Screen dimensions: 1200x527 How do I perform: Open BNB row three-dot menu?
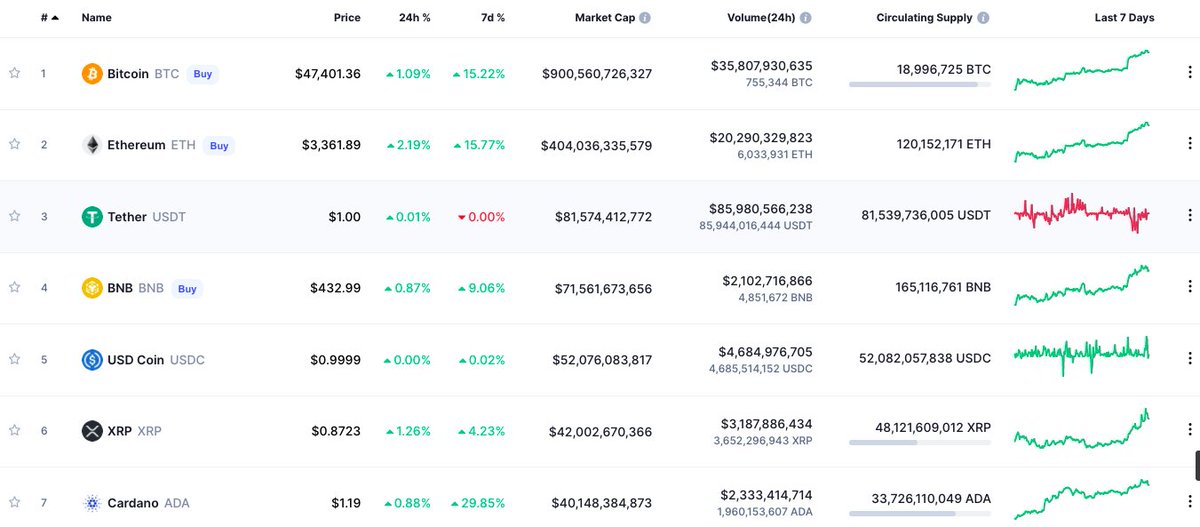pos(1189,287)
